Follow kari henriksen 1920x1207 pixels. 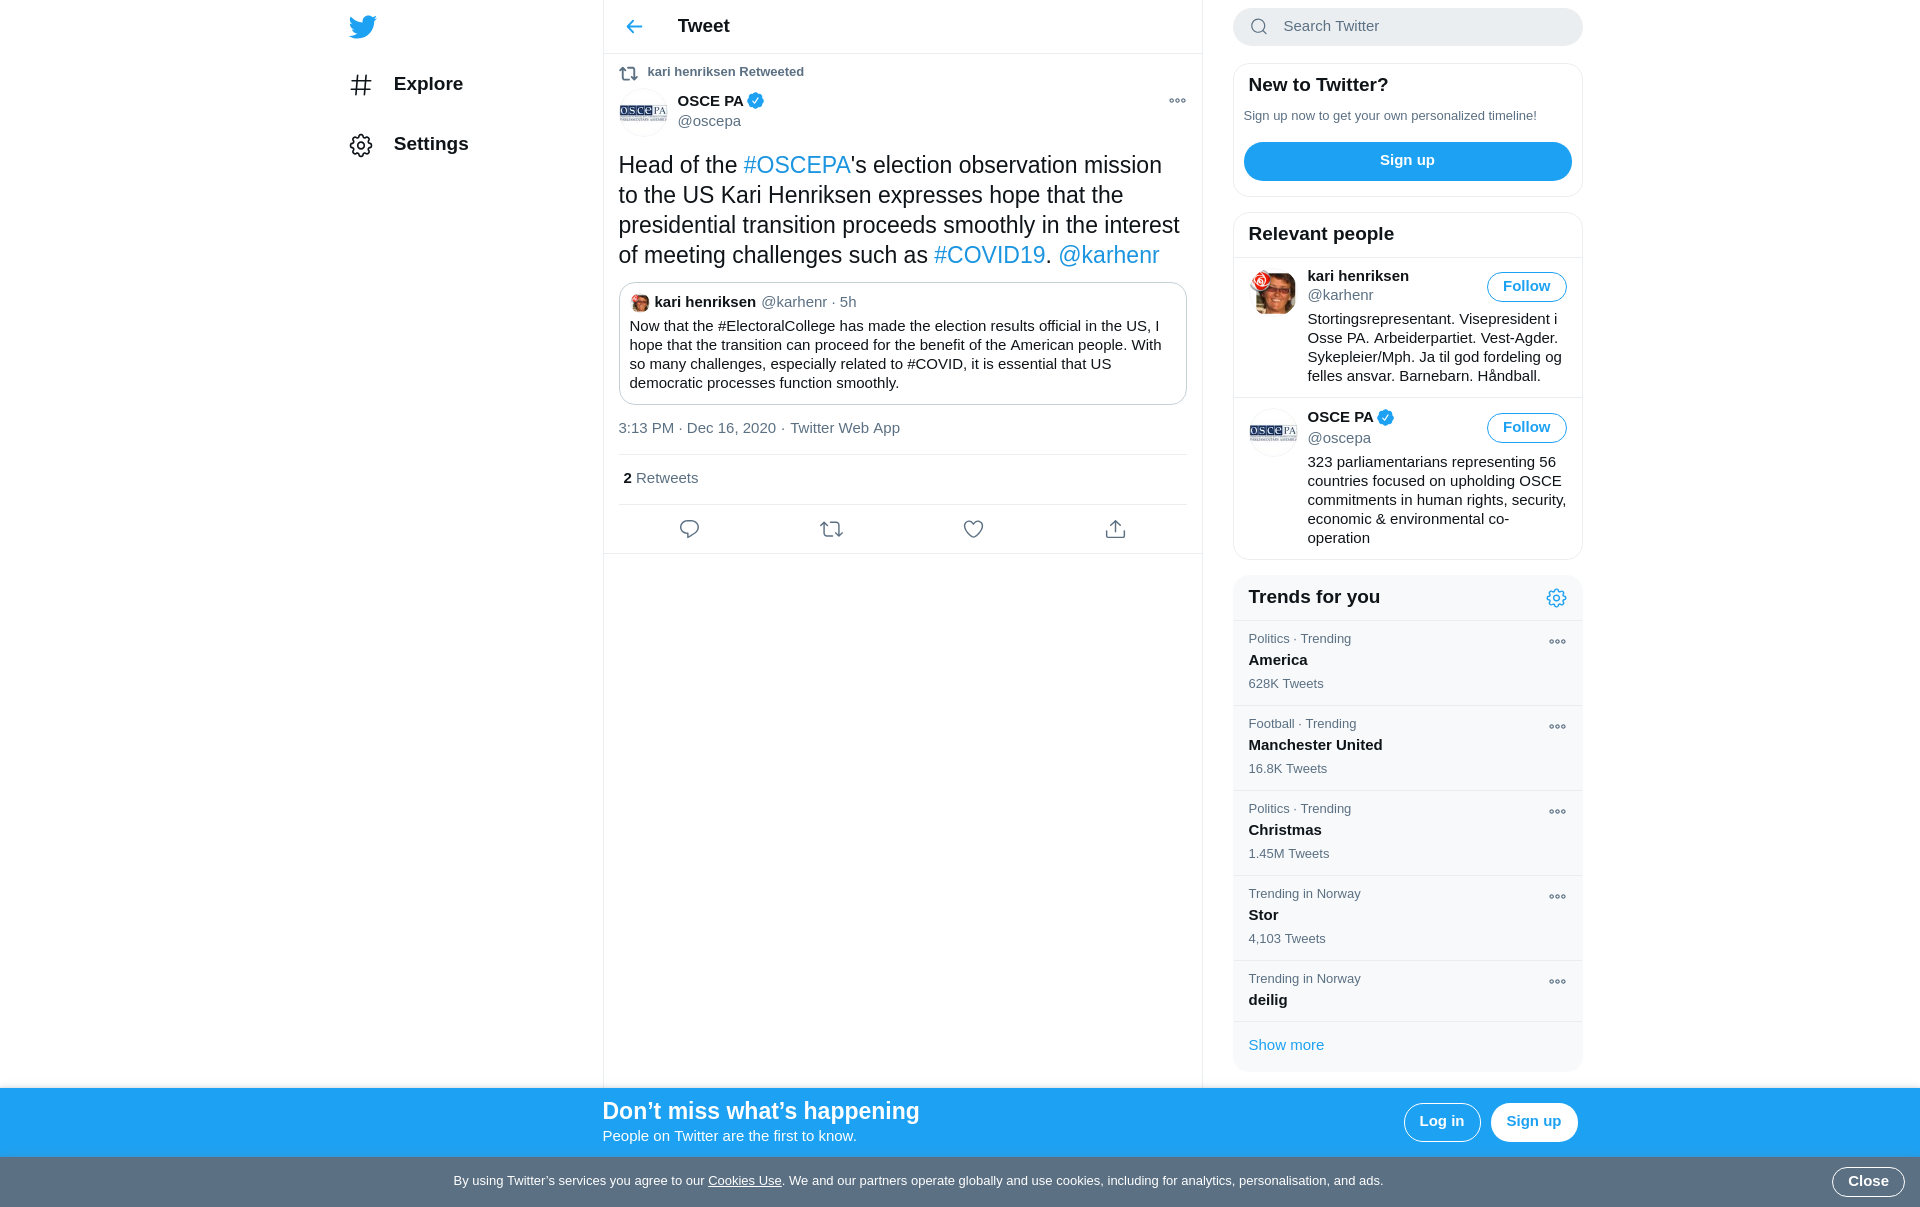pyautogui.click(x=1526, y=287)
